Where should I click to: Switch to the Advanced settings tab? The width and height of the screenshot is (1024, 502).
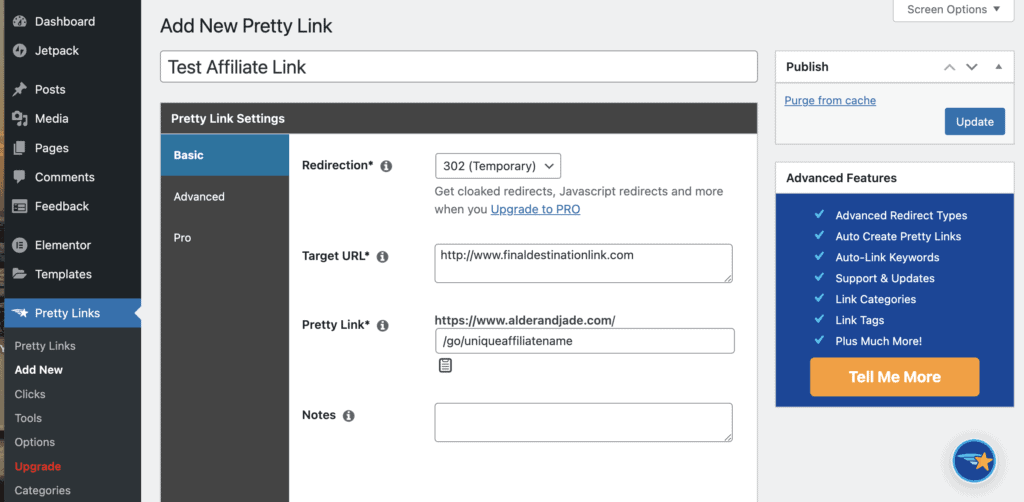pos(225,196)
